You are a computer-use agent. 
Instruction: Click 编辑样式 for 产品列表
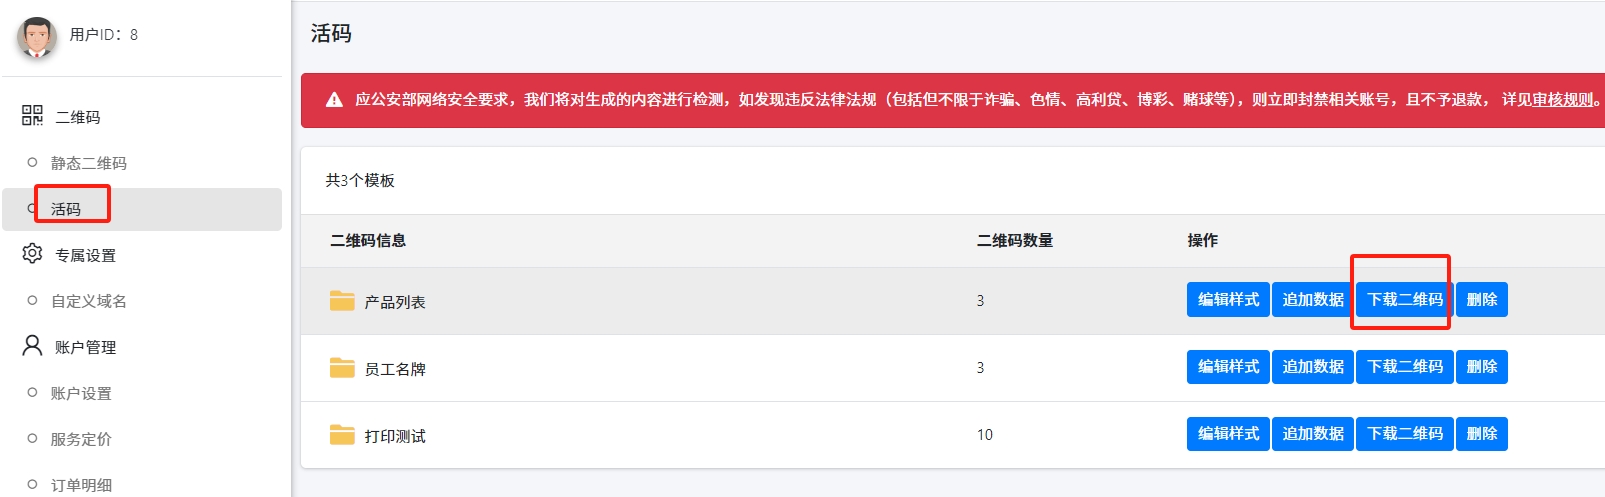click(x=1228, y=300)
